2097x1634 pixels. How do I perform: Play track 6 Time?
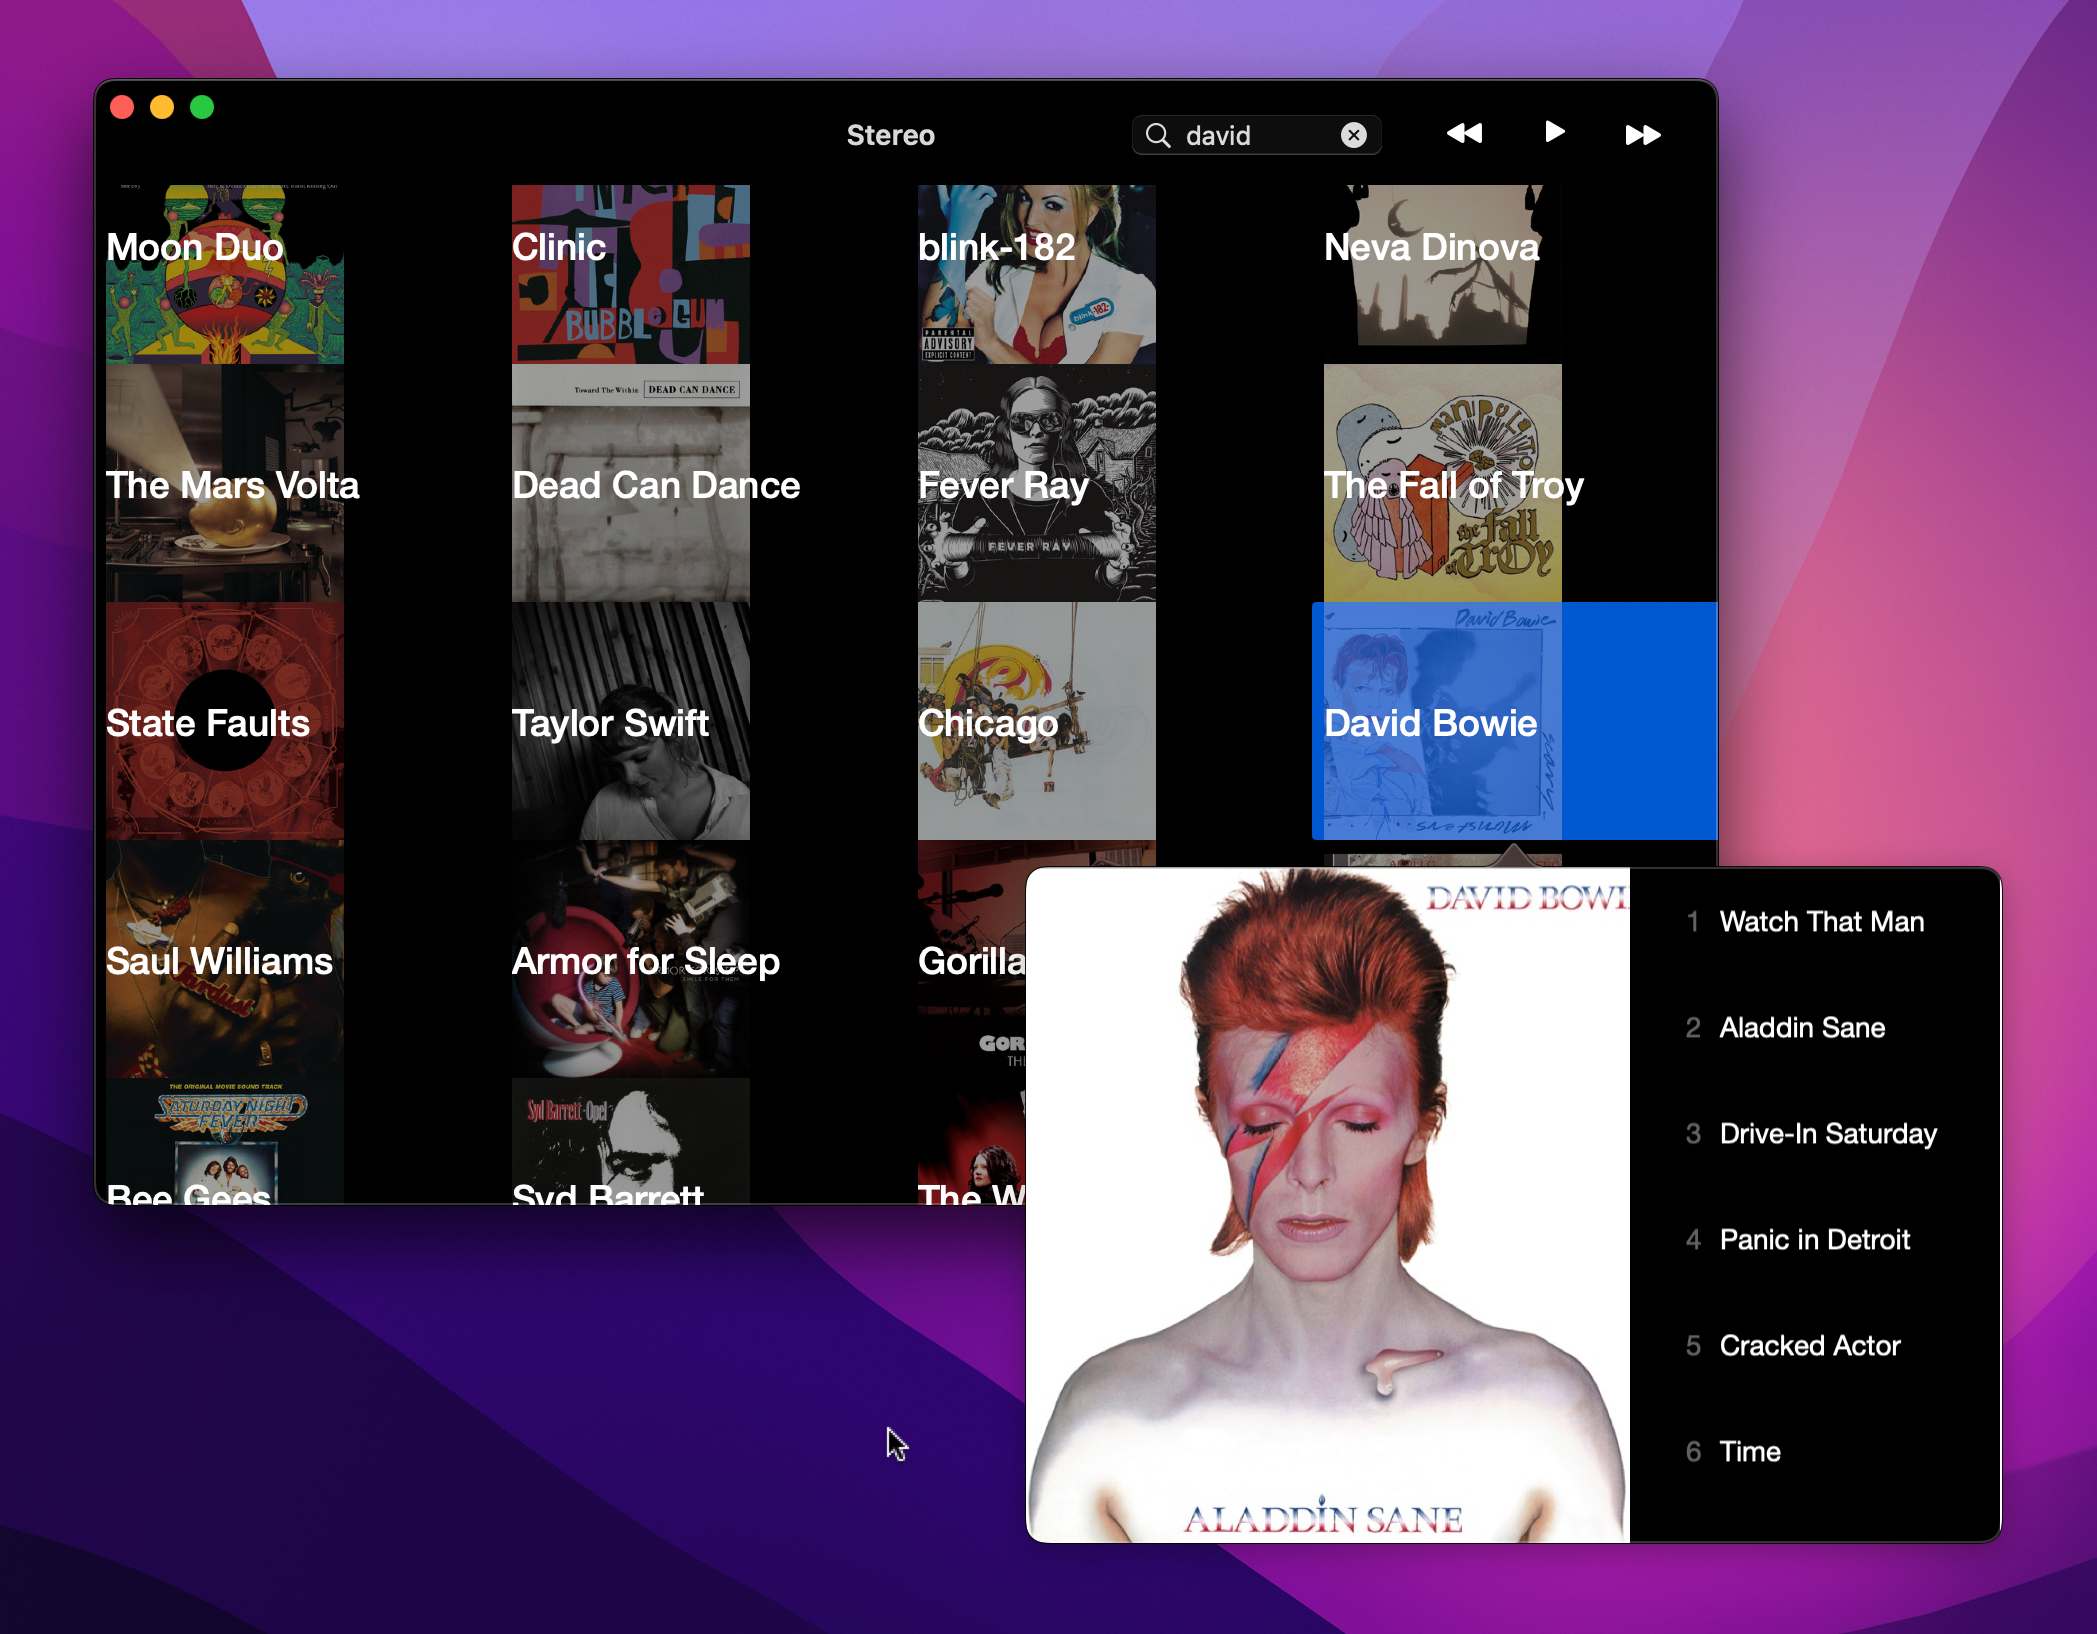(x=1814, y=1451)
